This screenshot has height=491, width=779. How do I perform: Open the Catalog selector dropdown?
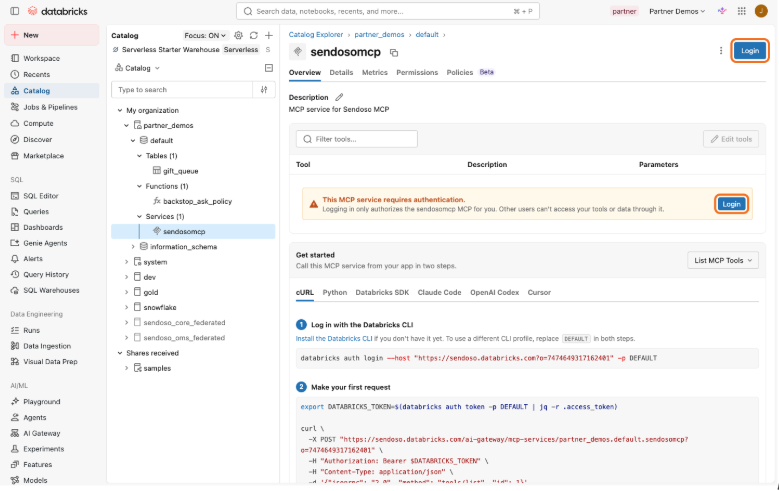point(138,68)
